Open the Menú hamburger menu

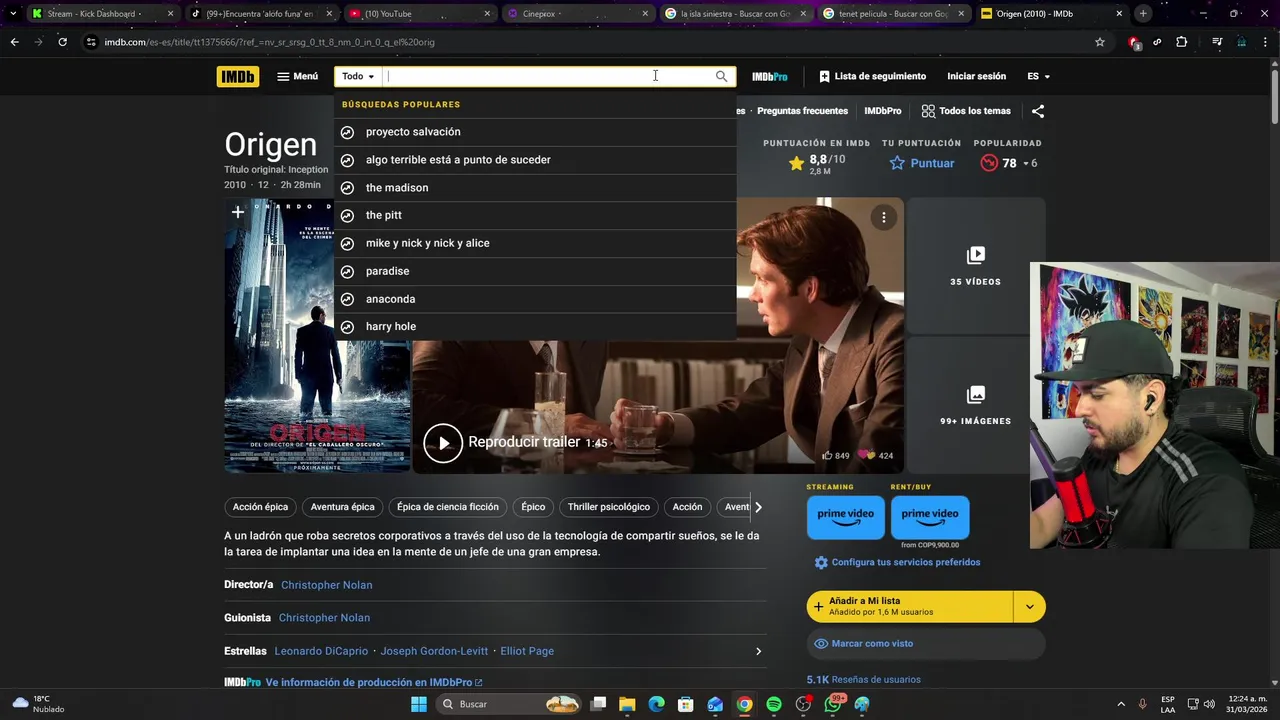point(297,76)
